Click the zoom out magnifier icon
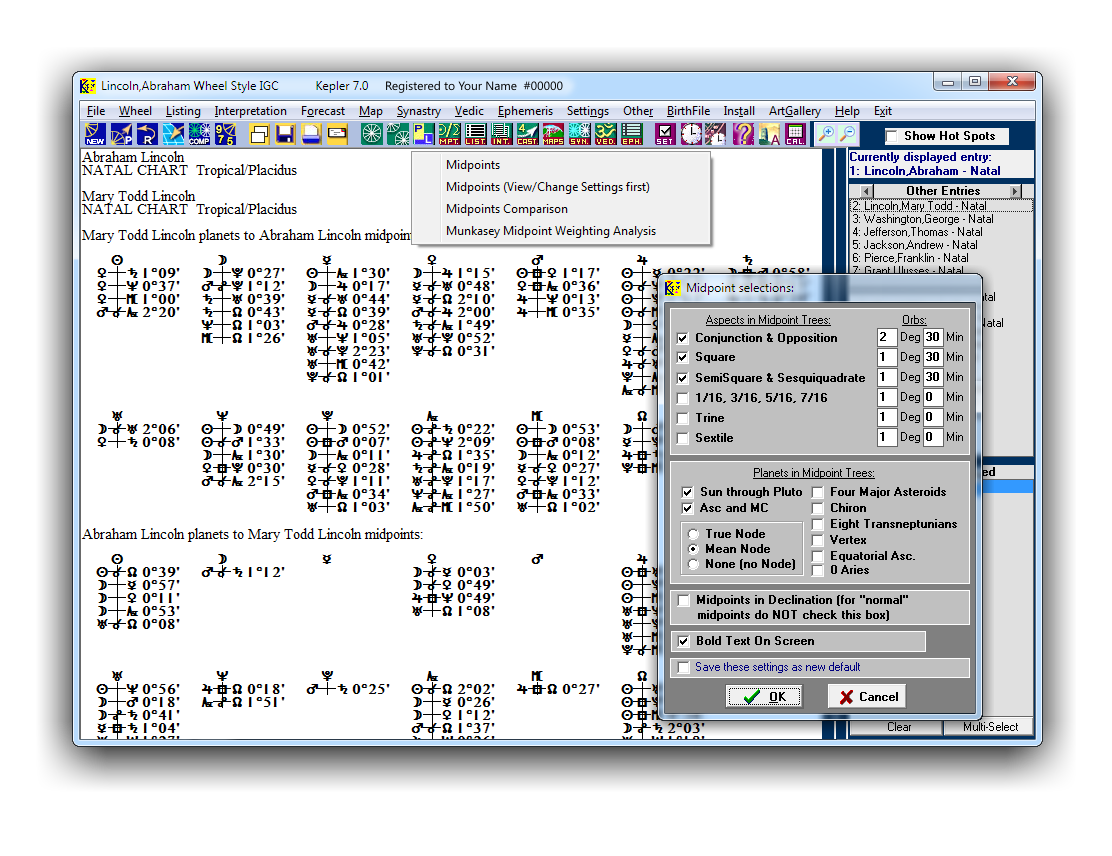The width and height of the screenshot is (1112, 856). coord(847,134)
